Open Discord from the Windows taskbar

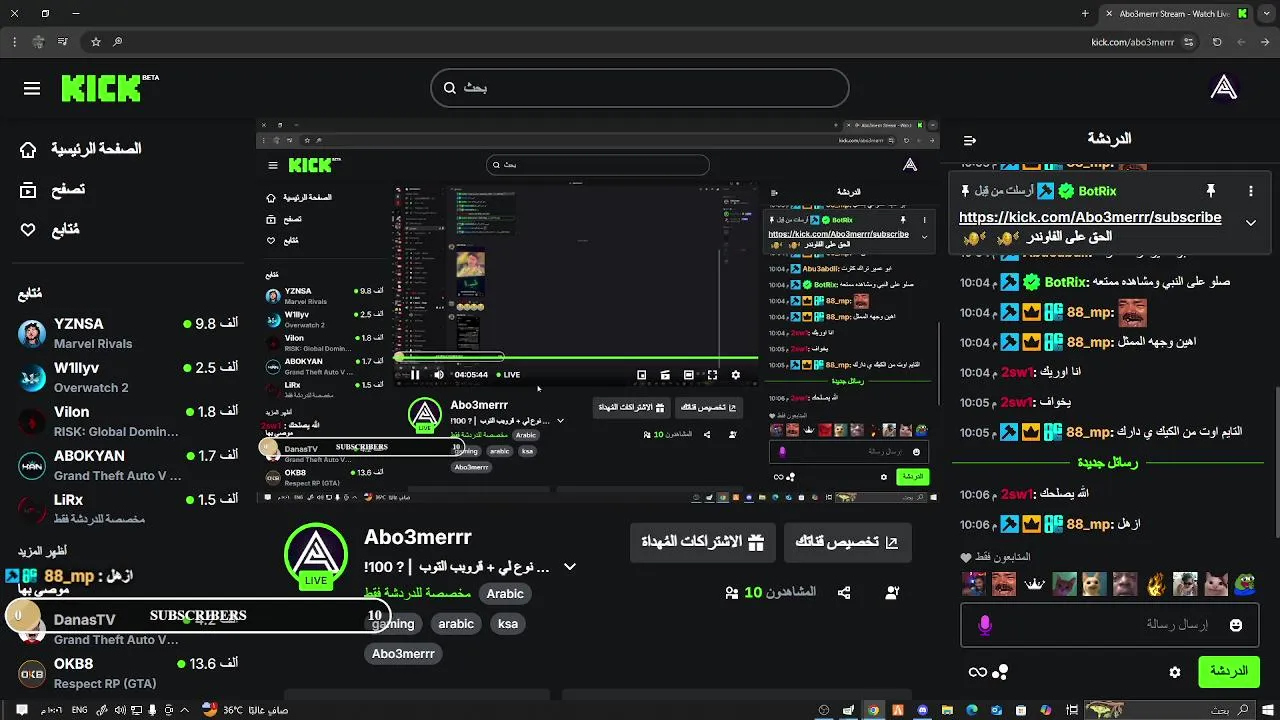[923, 710]
